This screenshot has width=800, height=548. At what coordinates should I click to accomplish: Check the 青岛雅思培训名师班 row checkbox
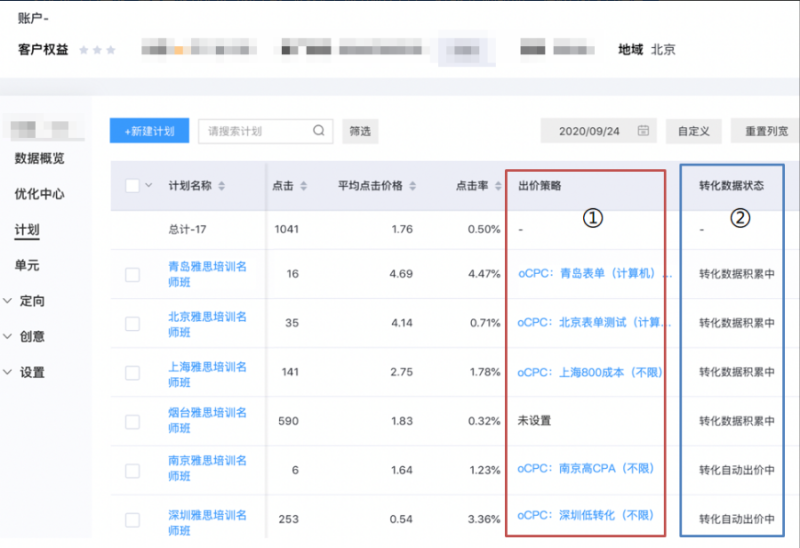pos(132,275)
